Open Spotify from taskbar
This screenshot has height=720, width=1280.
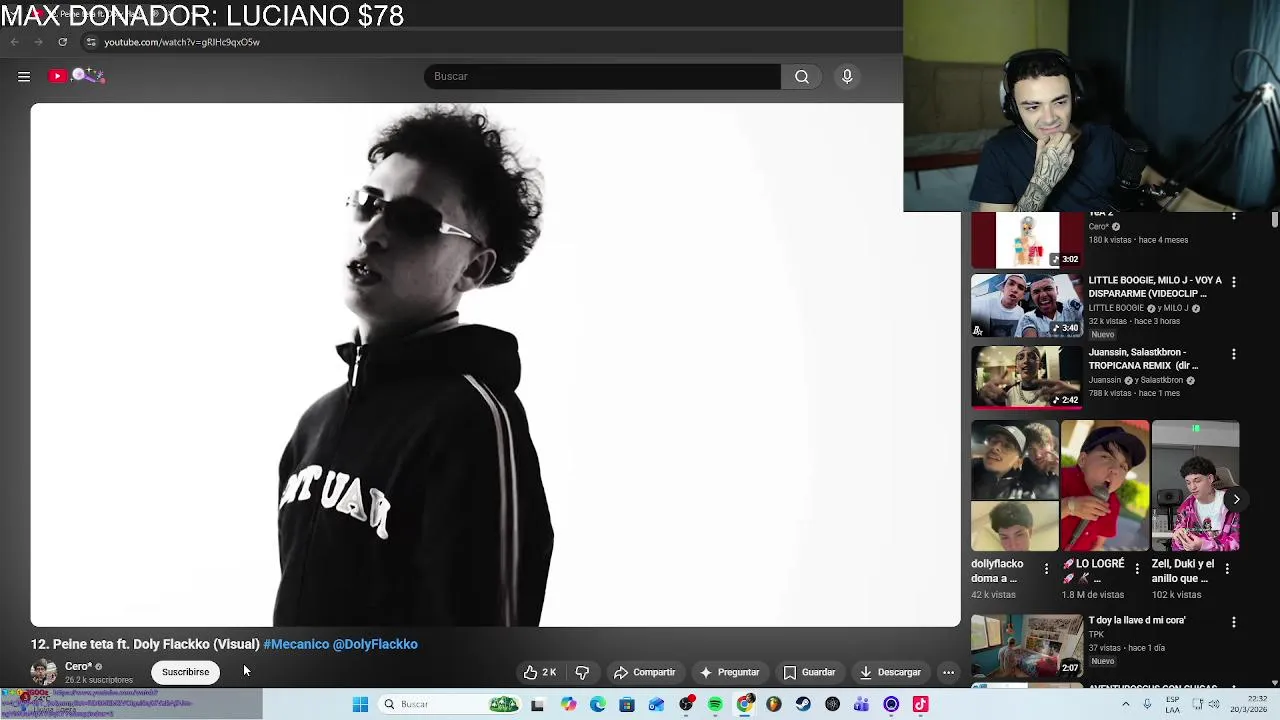pyautogui.click(x=715, y=704)
